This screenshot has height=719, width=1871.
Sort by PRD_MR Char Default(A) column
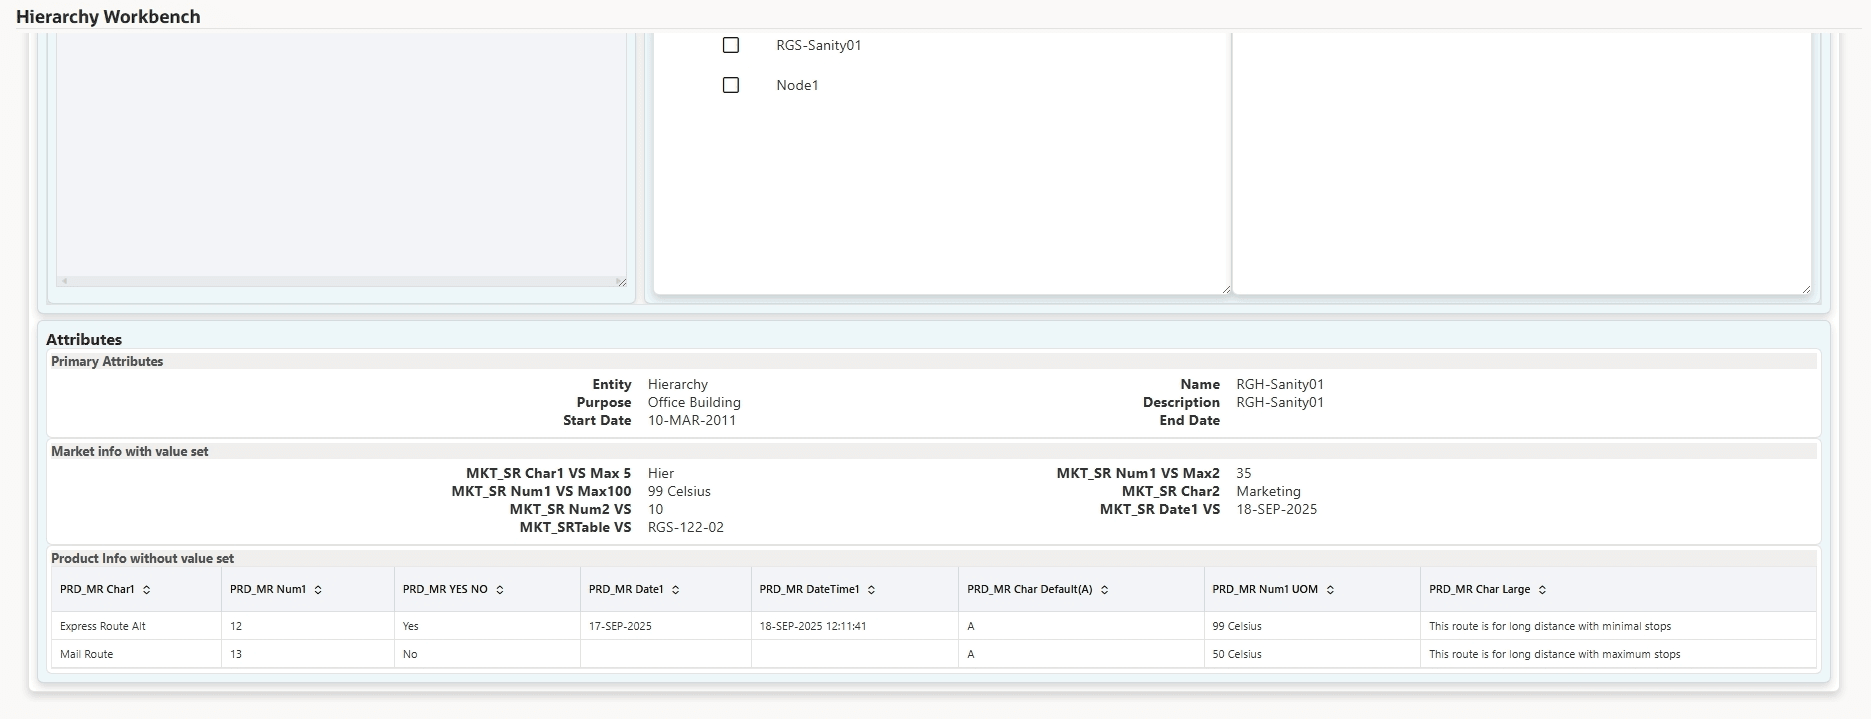point(1105,590)
